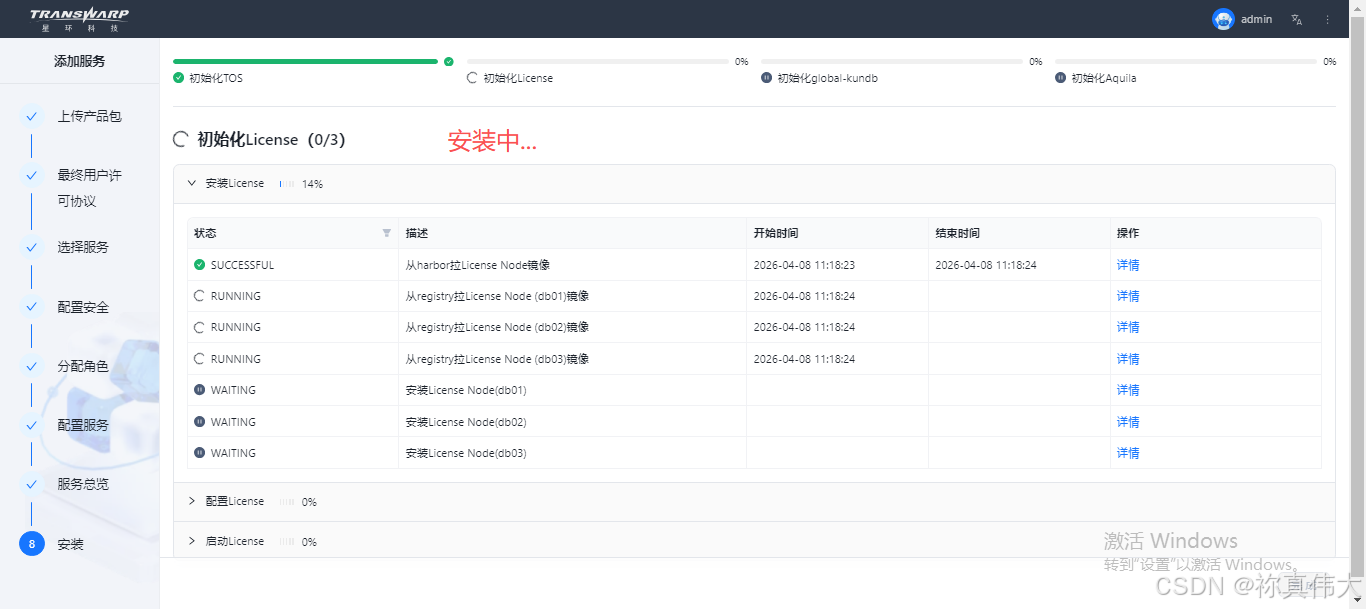
Task: Click the RUNNING spinner for db01 image pull
Action: [x=200, y=296]
